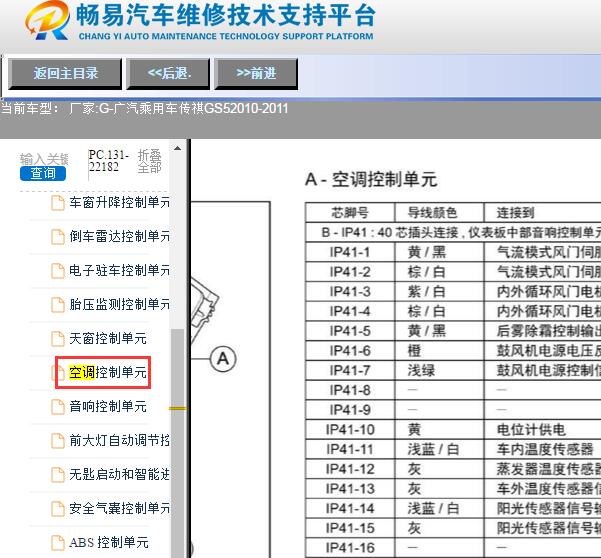Open the 前大灯自动调节 tree item
The width and height of the screenshot is (601, 558).
[x=119, y=441]
